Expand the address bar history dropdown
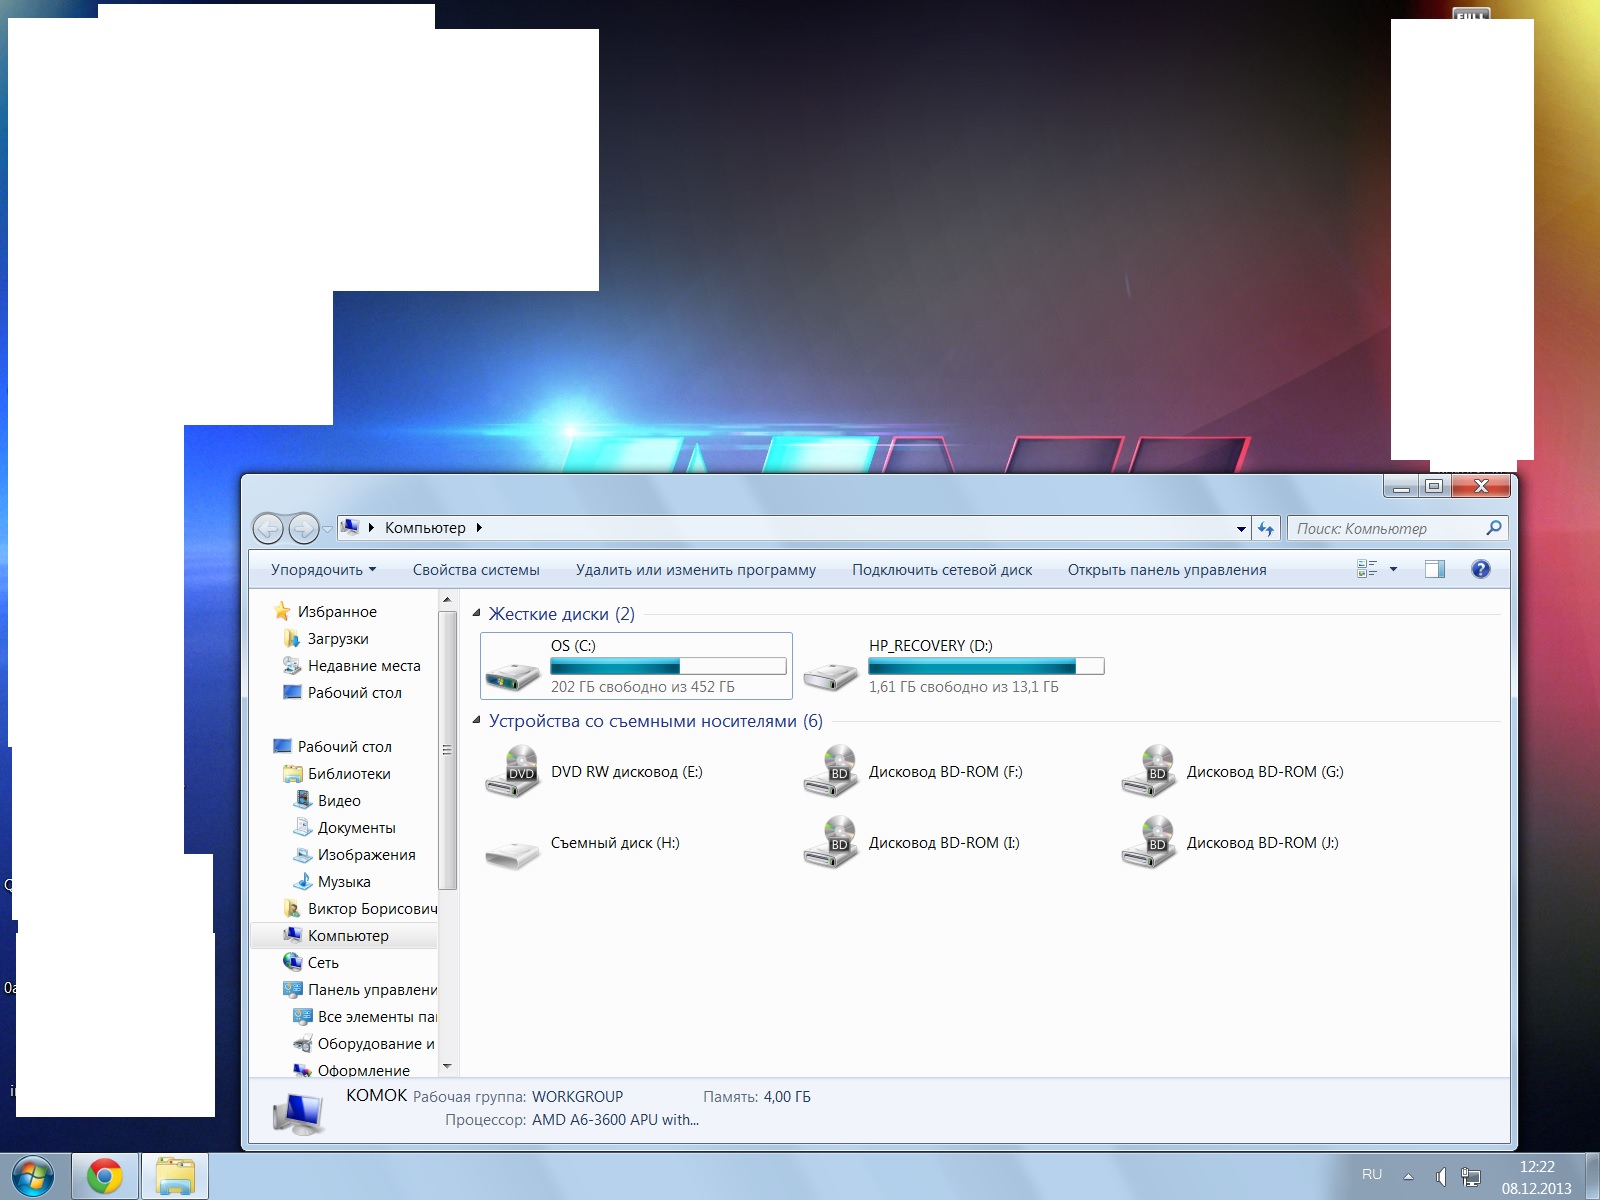 (x=1241, y=528)
